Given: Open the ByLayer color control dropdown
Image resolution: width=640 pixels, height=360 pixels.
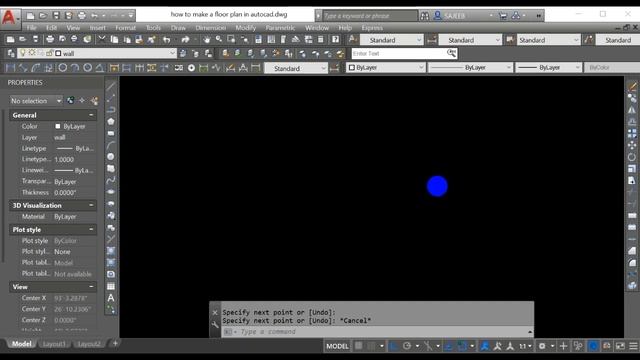Looking at the screenshot, I should coord(386,67).
